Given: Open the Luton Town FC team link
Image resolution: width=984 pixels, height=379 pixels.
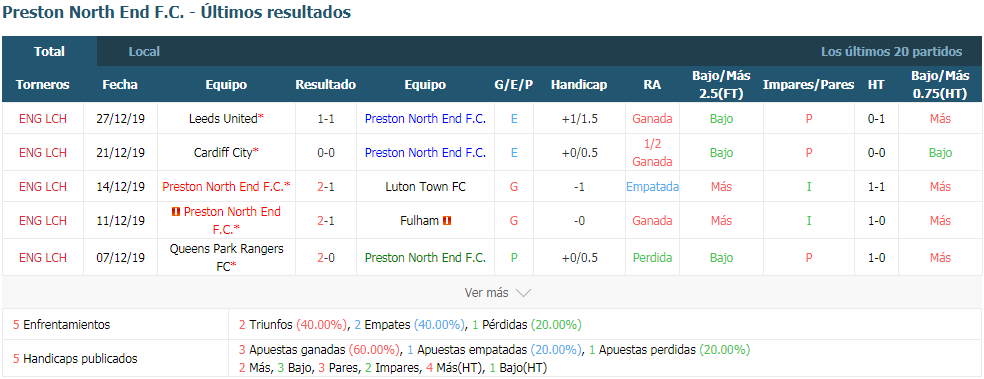Looking at the screenshot, I should pos(425,186).
